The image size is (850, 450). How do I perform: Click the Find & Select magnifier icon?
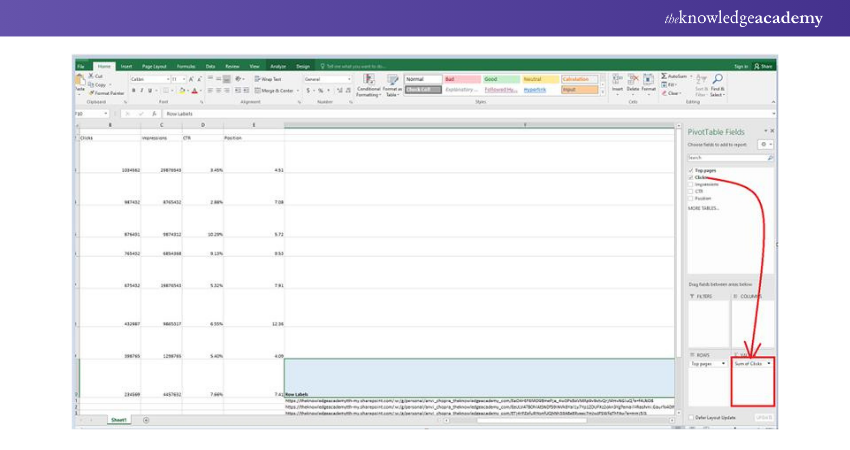717,80
